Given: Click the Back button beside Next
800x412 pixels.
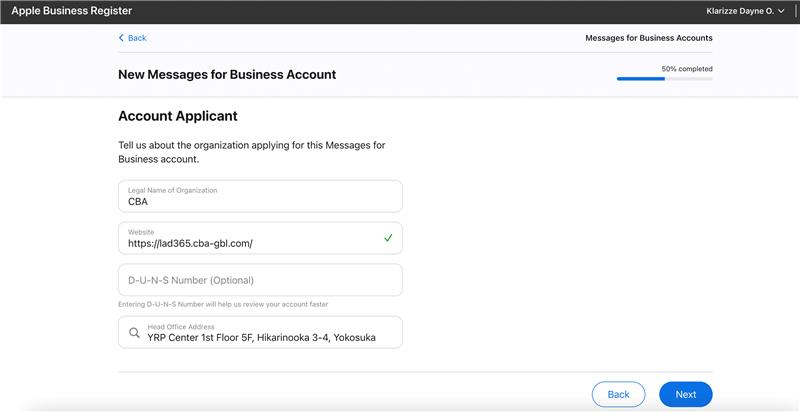Looking at the screenshot, I should [618, 394].
